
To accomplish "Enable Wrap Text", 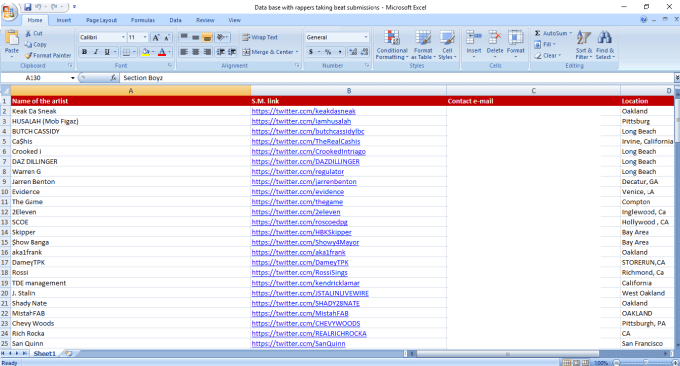I will tap(260, 37).
